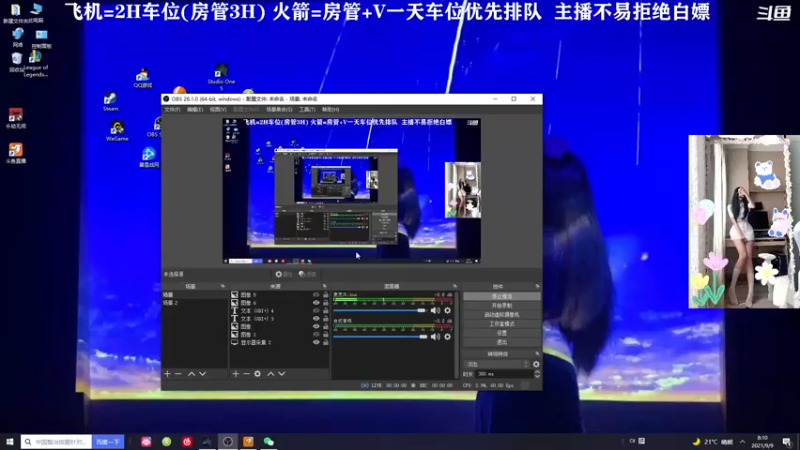The image size is (800, 450).
Task: Move the selected scene up
Action: (191, 374)
